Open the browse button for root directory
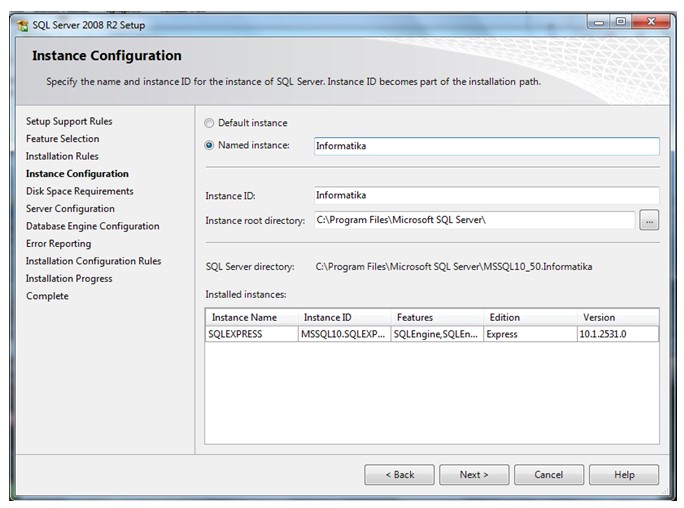The height and width of the screenshot is (508, 684). click(x=649, y=220)
